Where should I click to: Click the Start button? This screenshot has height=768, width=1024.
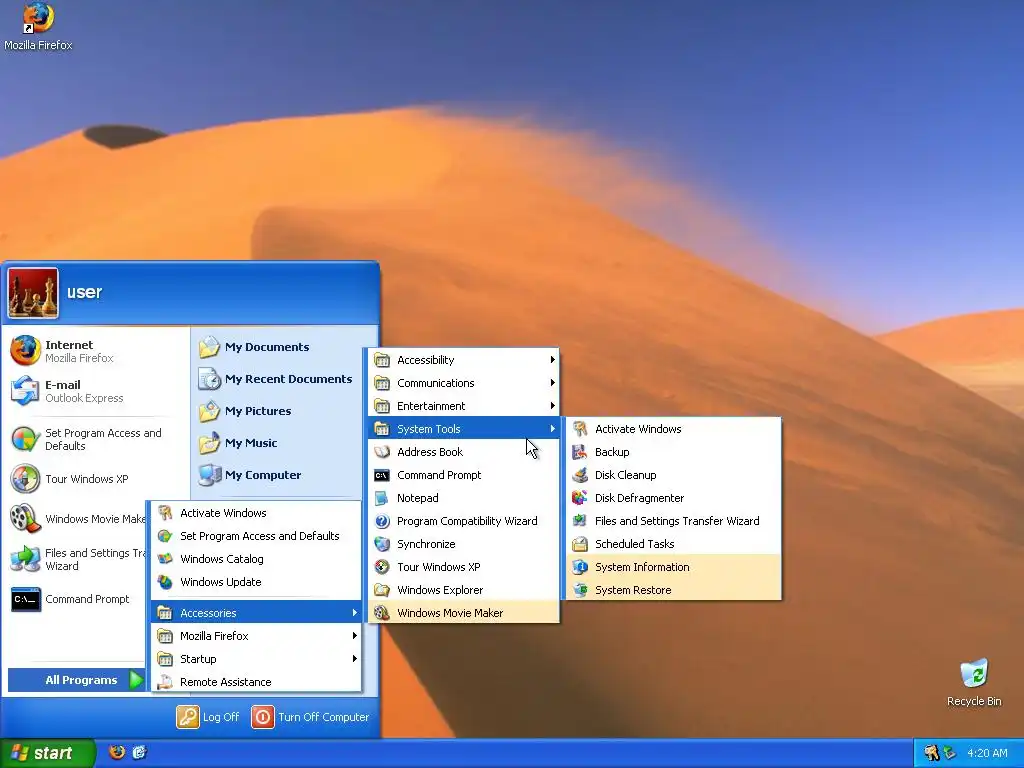click(47, 753)
